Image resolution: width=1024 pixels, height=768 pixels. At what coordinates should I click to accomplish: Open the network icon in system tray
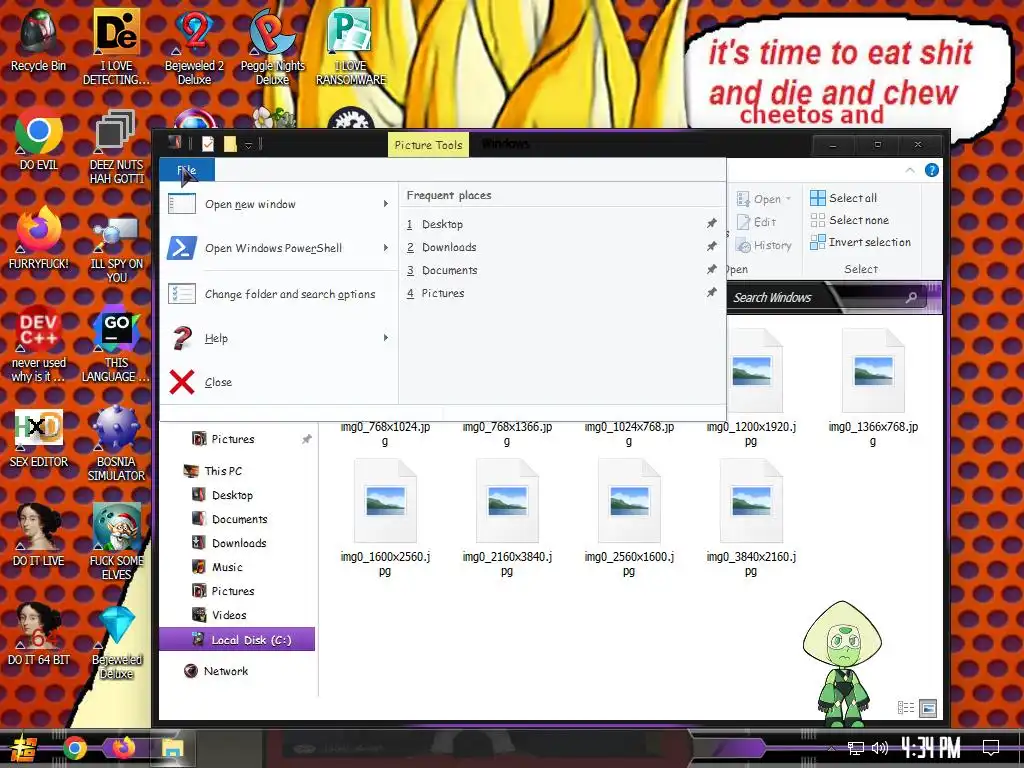(x=856, y=748)
